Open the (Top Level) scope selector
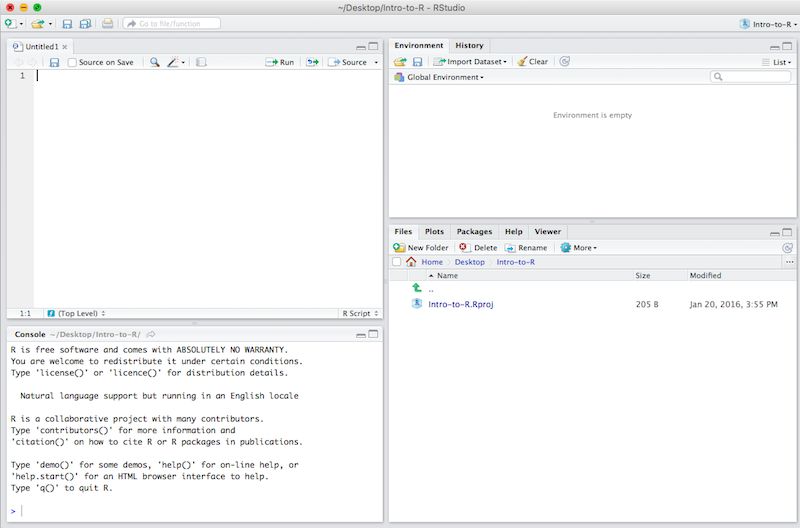Viewport: 800px width, 528px height. point(77,313)
